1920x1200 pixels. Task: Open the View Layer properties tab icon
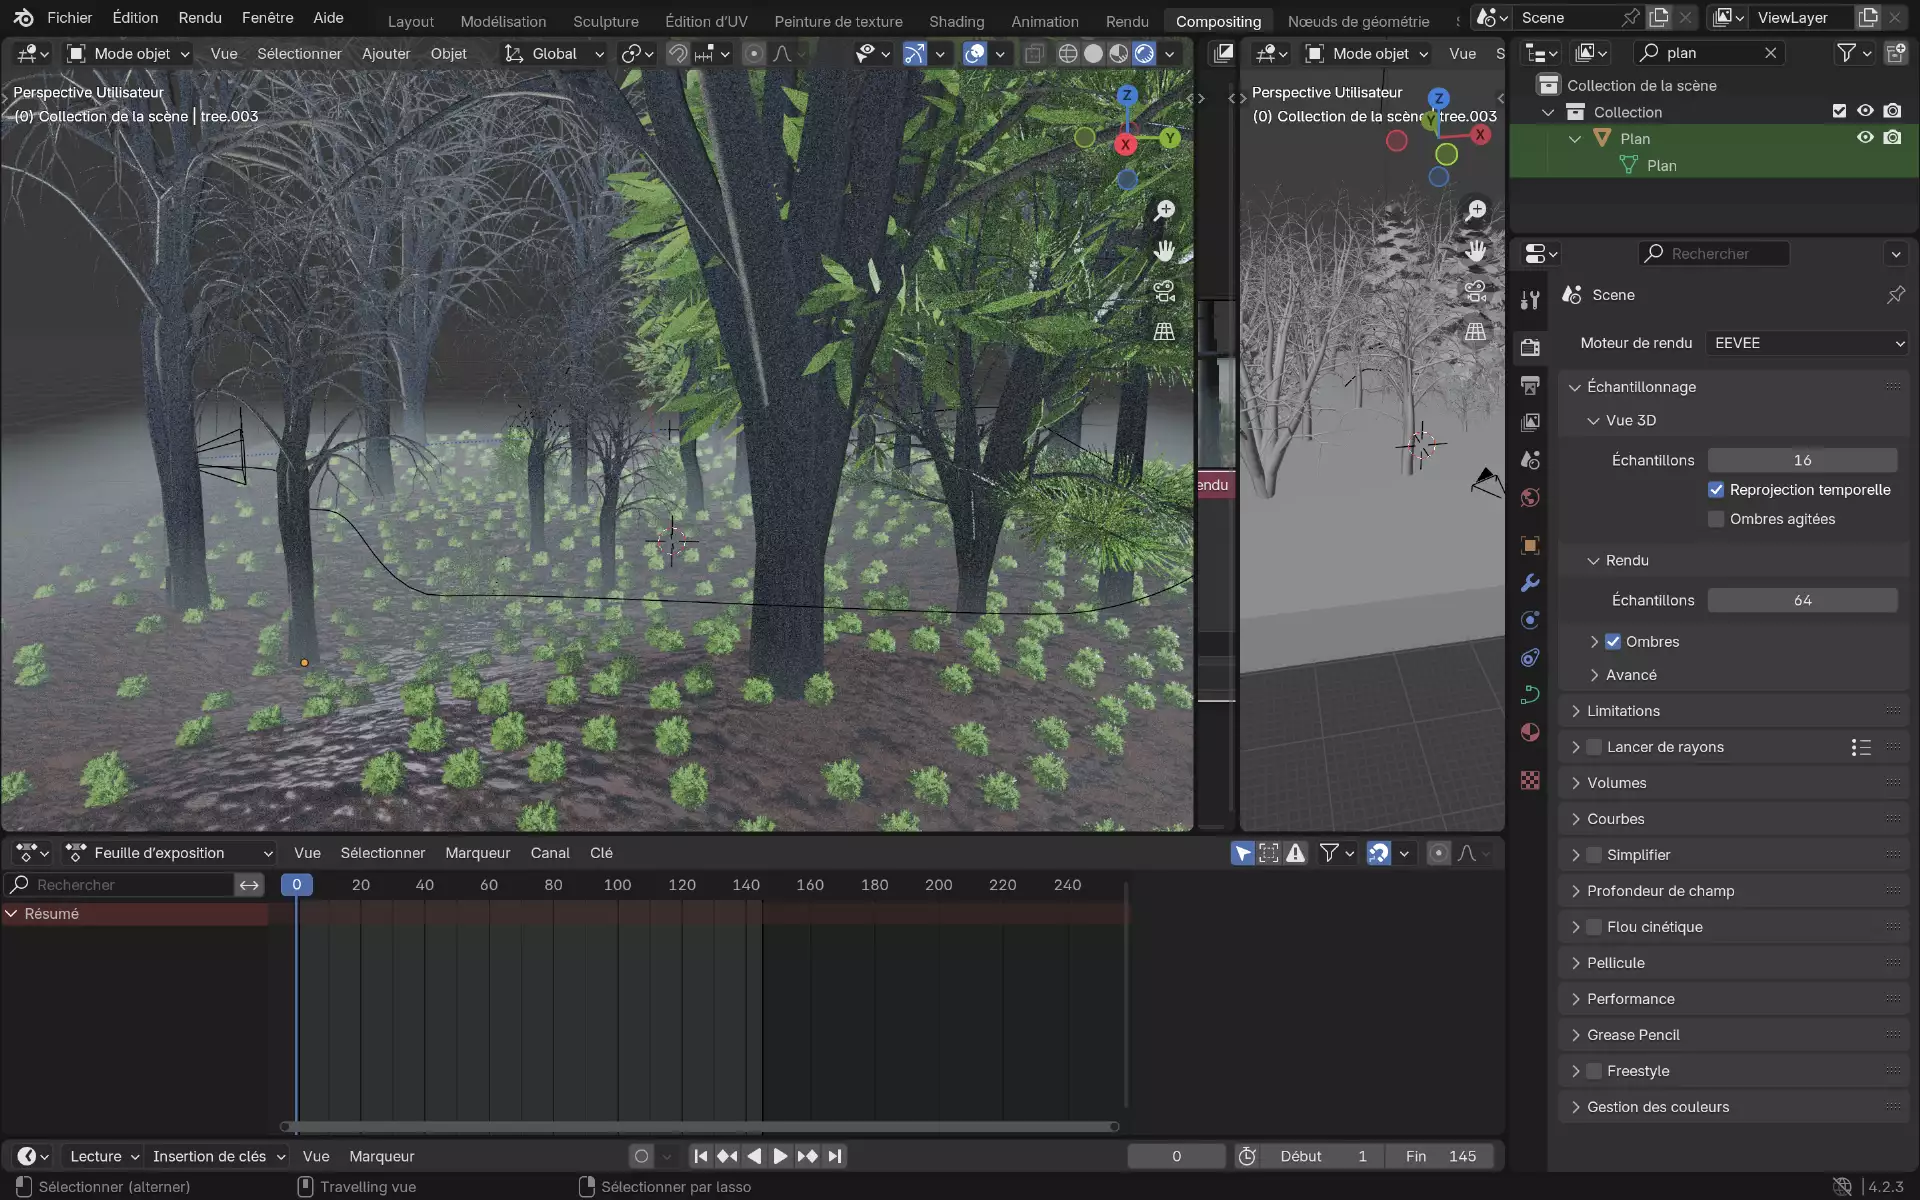pos(1530,422)
